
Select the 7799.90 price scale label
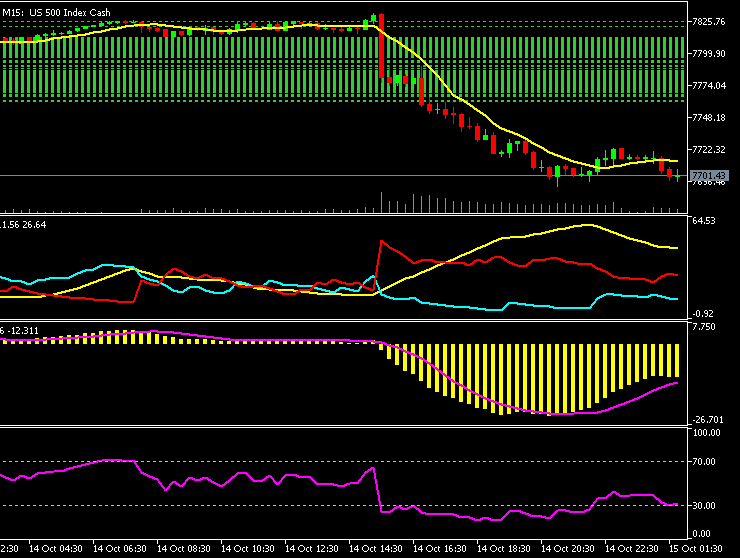point(708,54)
